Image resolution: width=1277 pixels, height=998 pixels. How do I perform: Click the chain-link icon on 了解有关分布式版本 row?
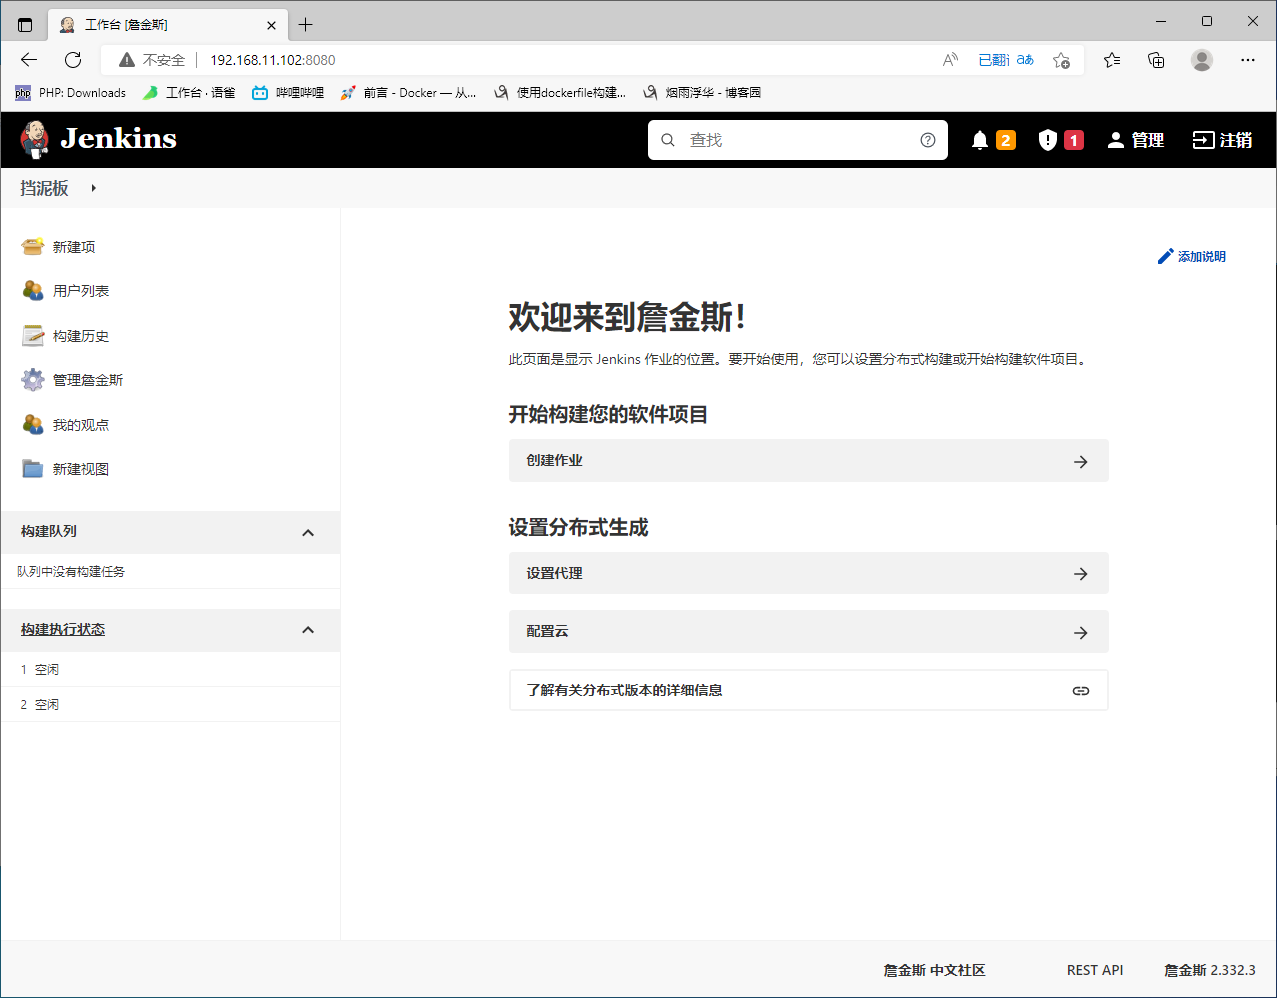click(x=1080, y=690)
